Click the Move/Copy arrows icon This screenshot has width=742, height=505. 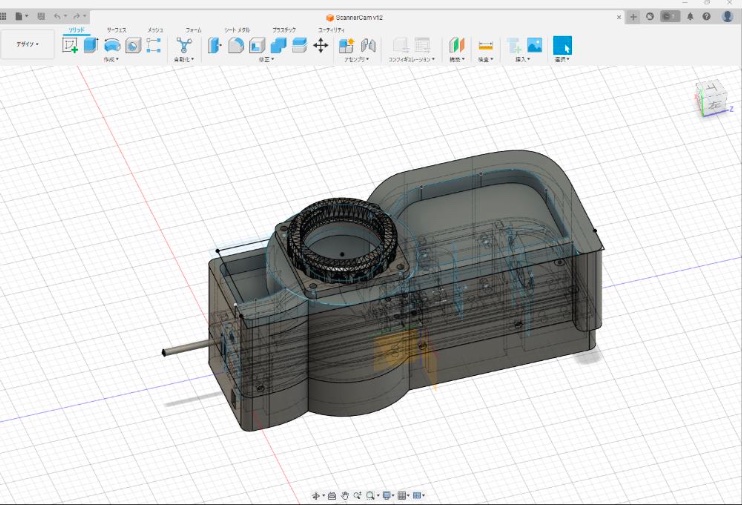[321, 45]
